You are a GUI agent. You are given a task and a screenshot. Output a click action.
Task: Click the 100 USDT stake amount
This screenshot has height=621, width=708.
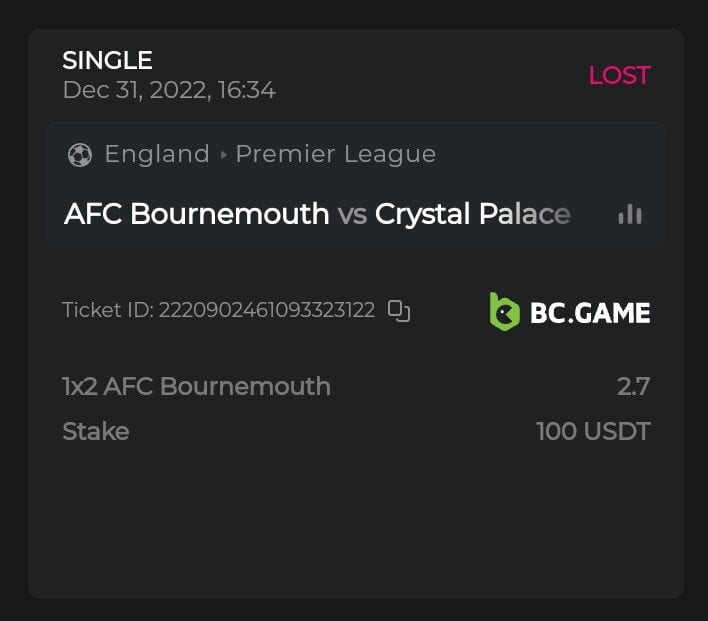pos(593,432)
